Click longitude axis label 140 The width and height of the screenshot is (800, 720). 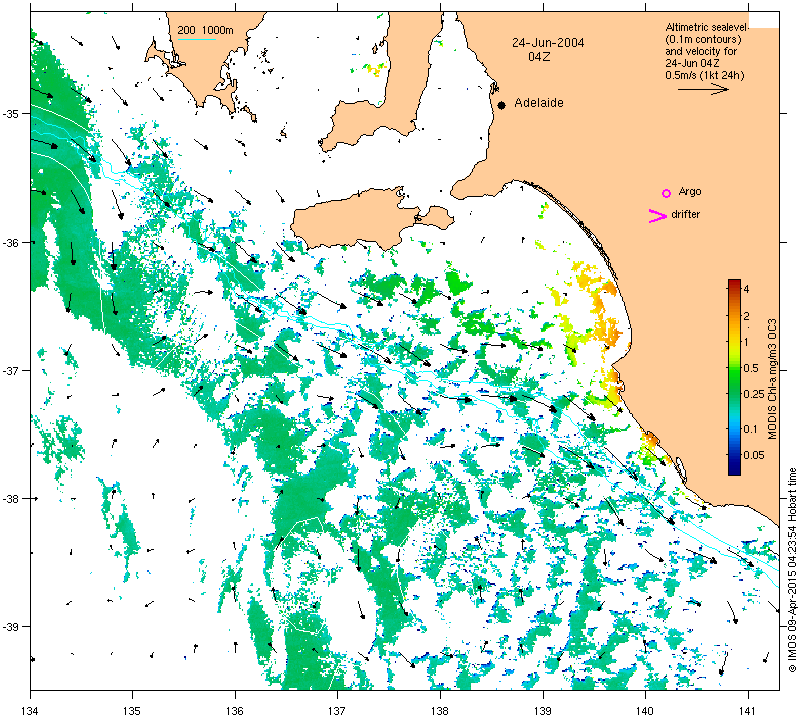pos(645,710)
